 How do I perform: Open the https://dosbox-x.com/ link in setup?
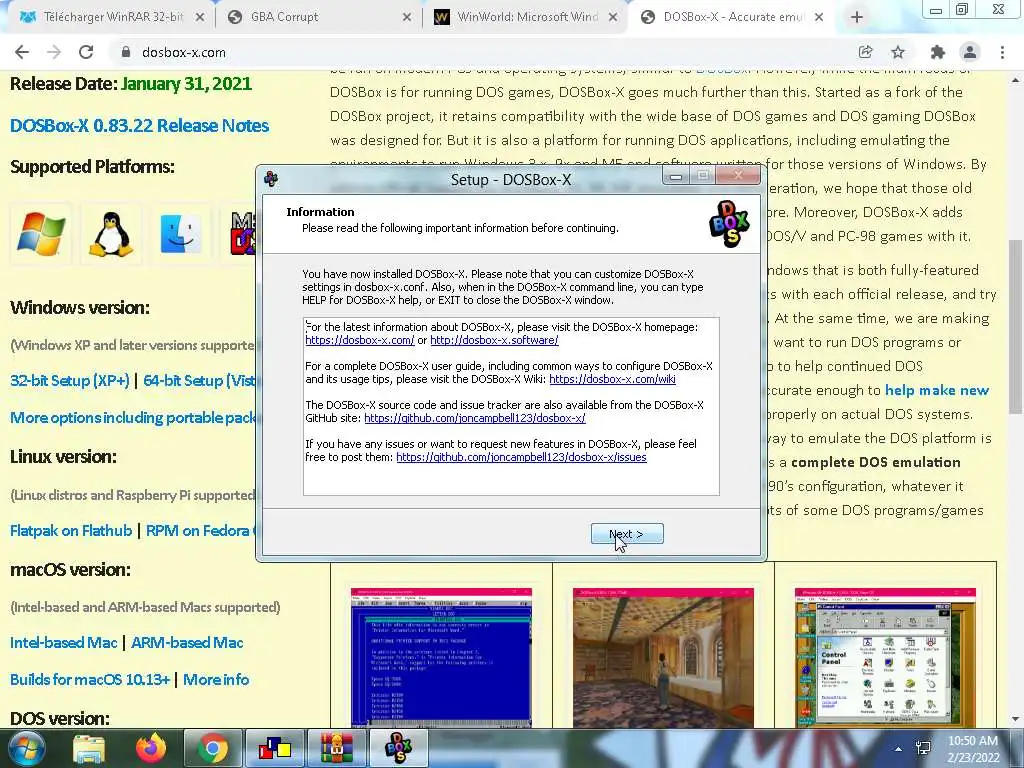(360, 340)
